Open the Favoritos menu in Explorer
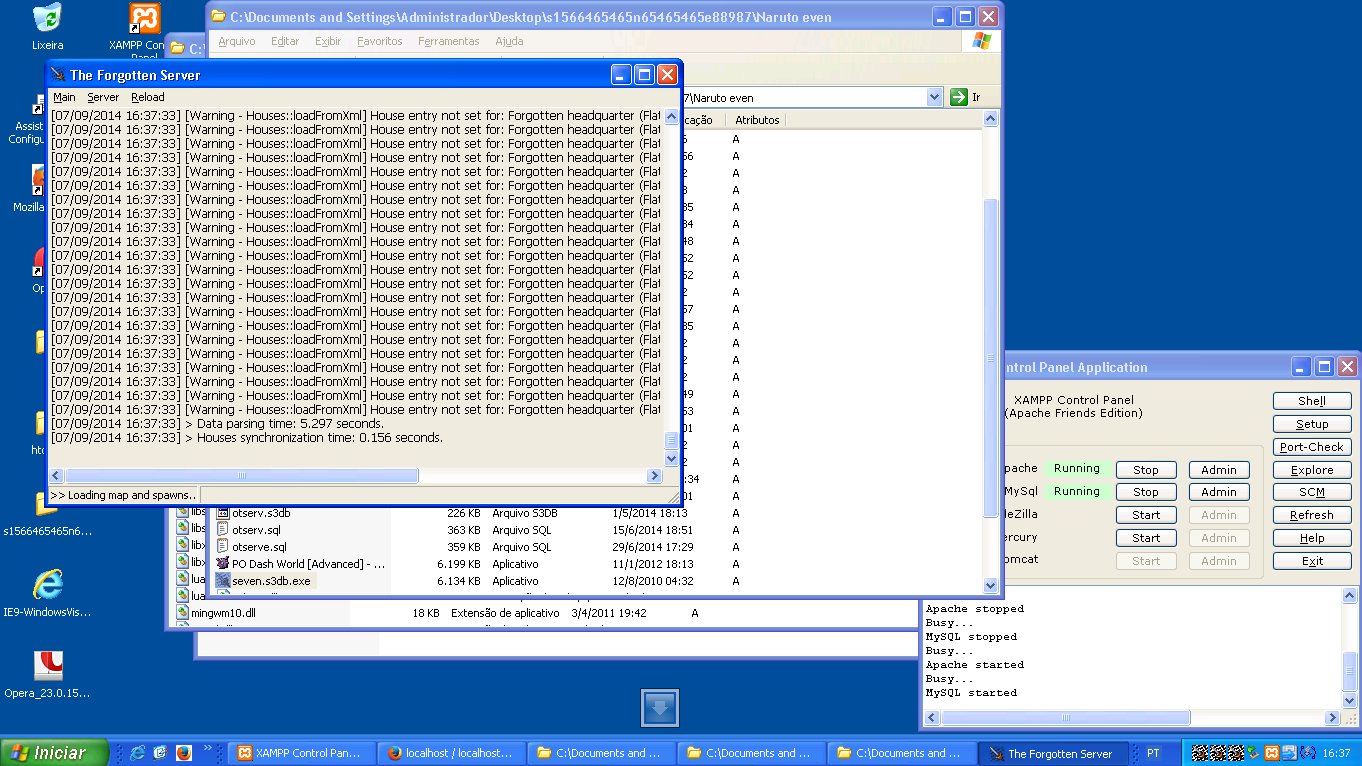 [x=380, y=41]
